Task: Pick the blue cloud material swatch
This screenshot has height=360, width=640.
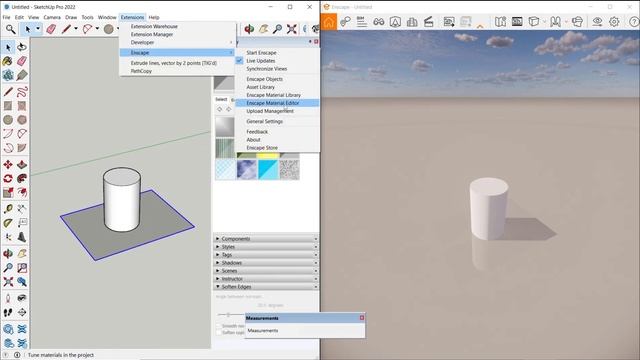Action: [x=247, y=169]
